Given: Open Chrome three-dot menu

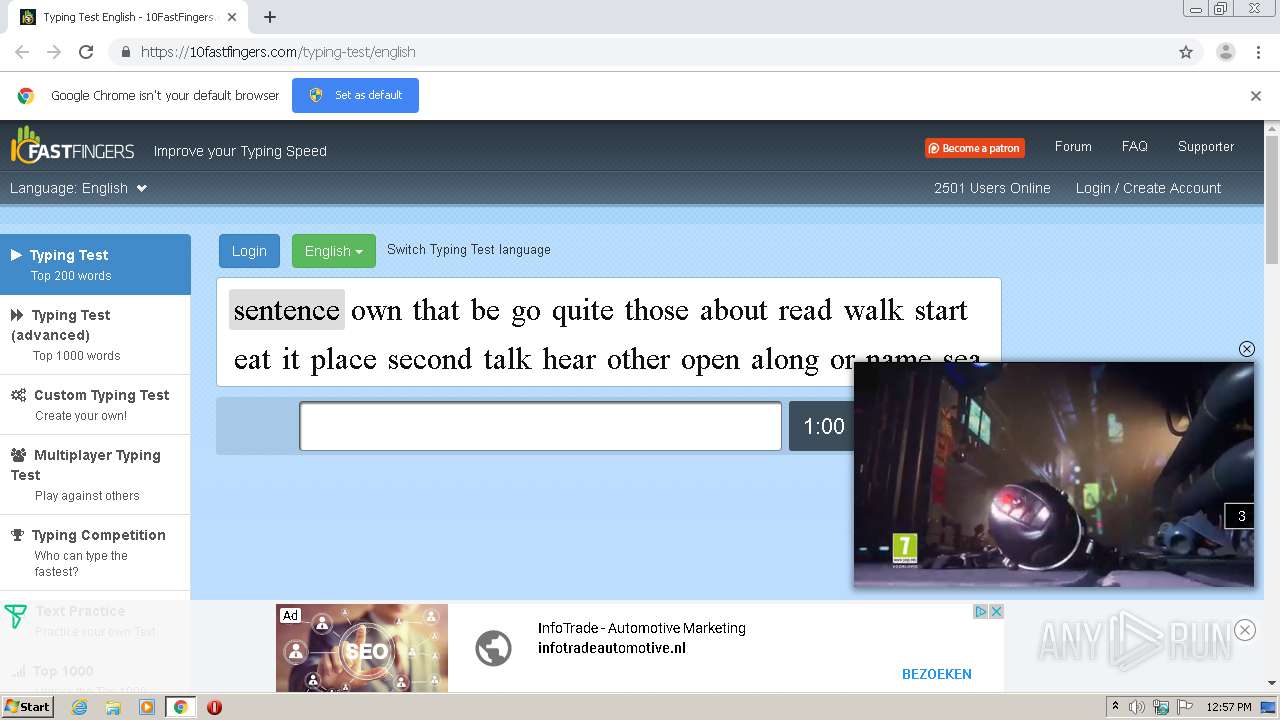Looking at the screenshot, I should click(1259, 52).
